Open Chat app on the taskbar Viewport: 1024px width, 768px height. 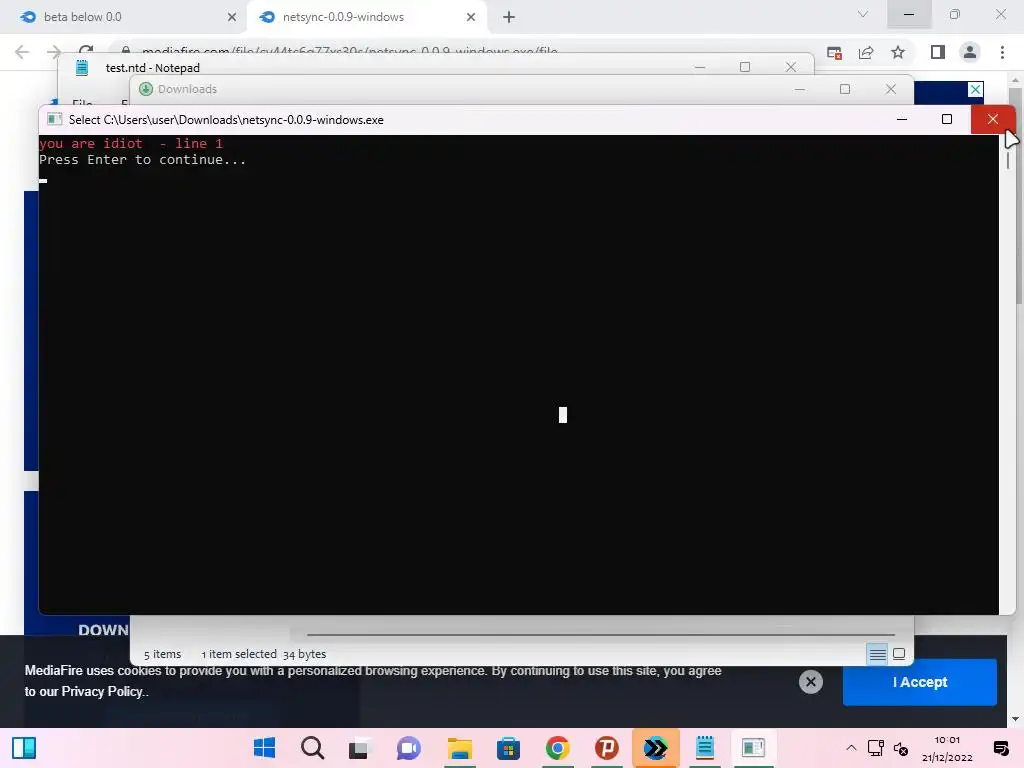(409, 748)
